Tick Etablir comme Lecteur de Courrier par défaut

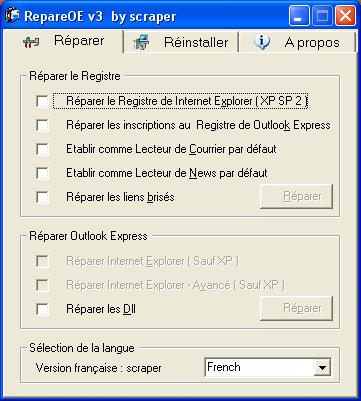42,149
